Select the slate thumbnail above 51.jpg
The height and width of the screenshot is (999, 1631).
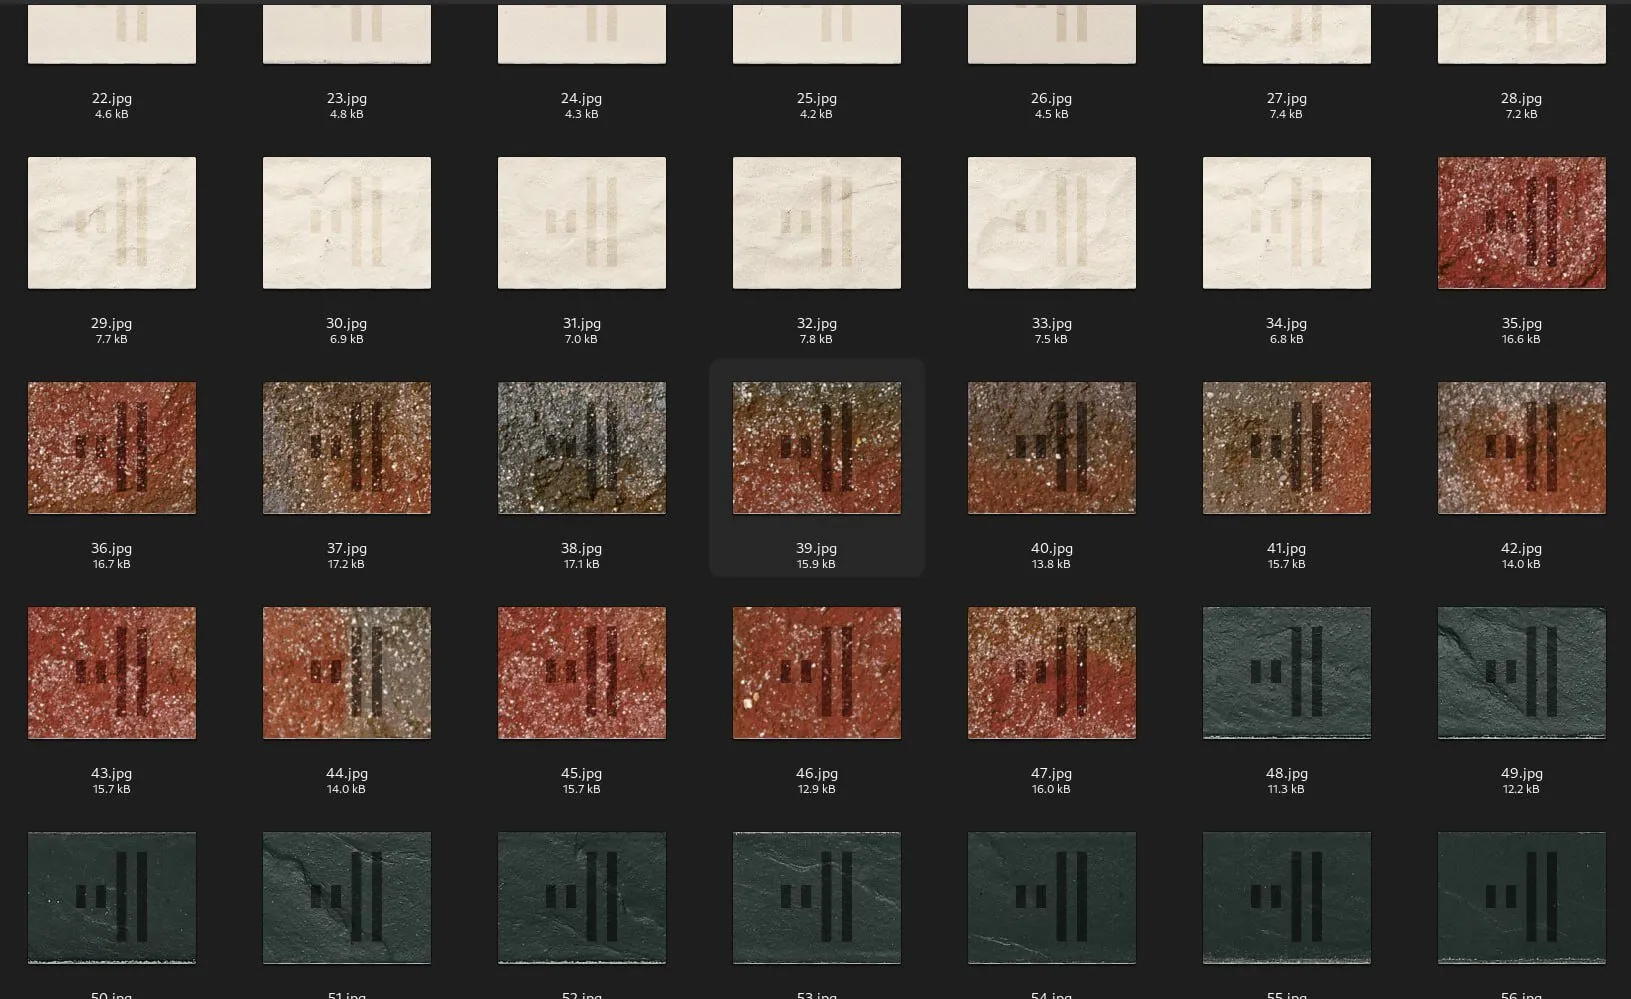347,898
